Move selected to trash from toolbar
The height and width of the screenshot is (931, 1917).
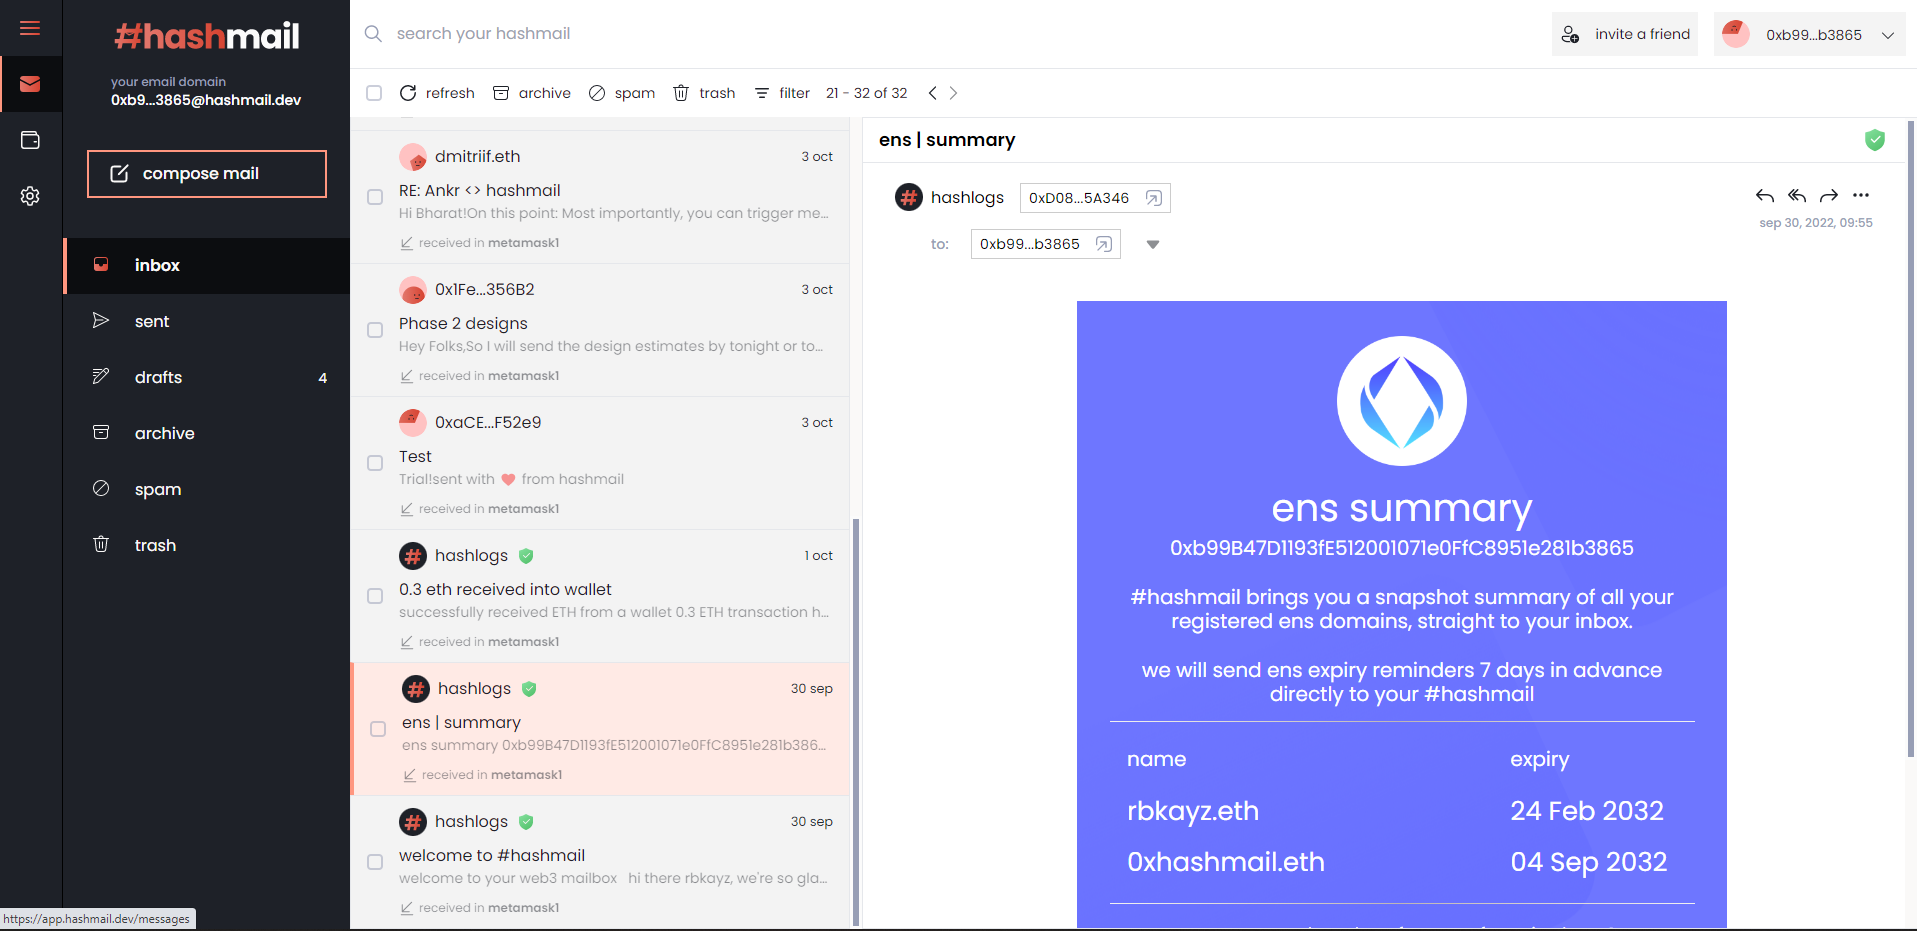click(704, 93)
